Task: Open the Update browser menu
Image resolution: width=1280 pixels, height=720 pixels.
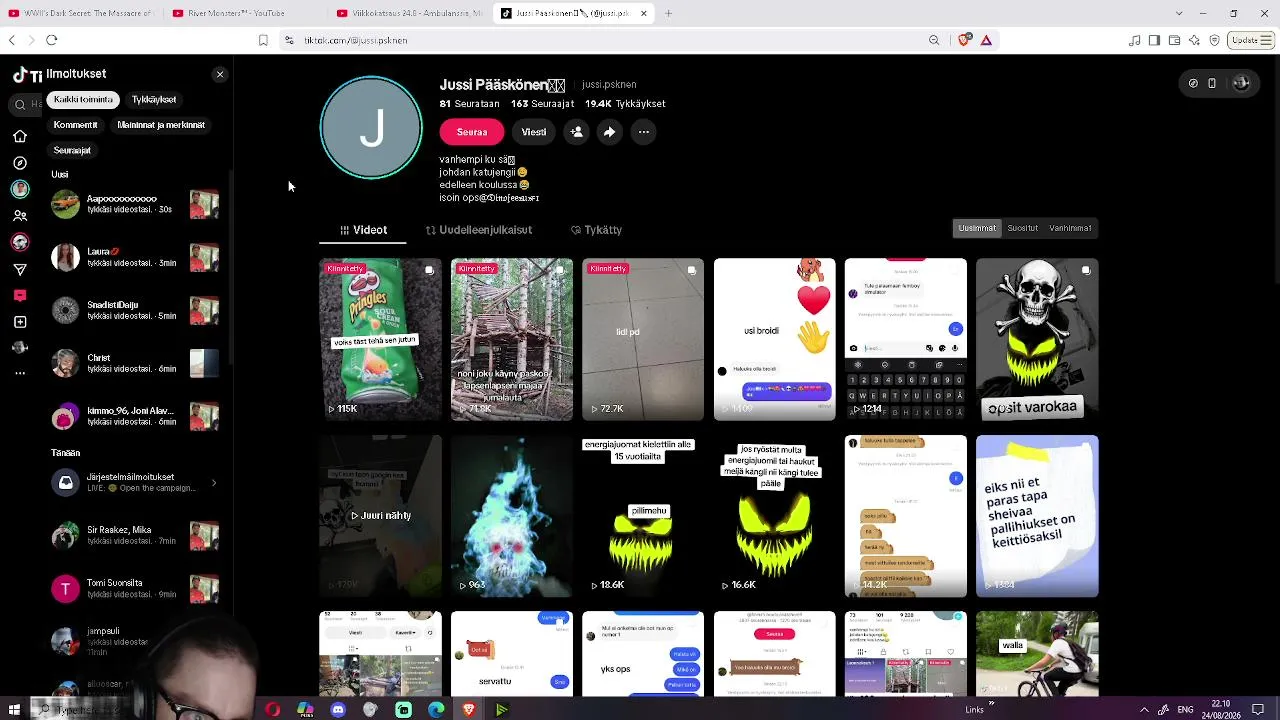Action: pos(1251,40)
